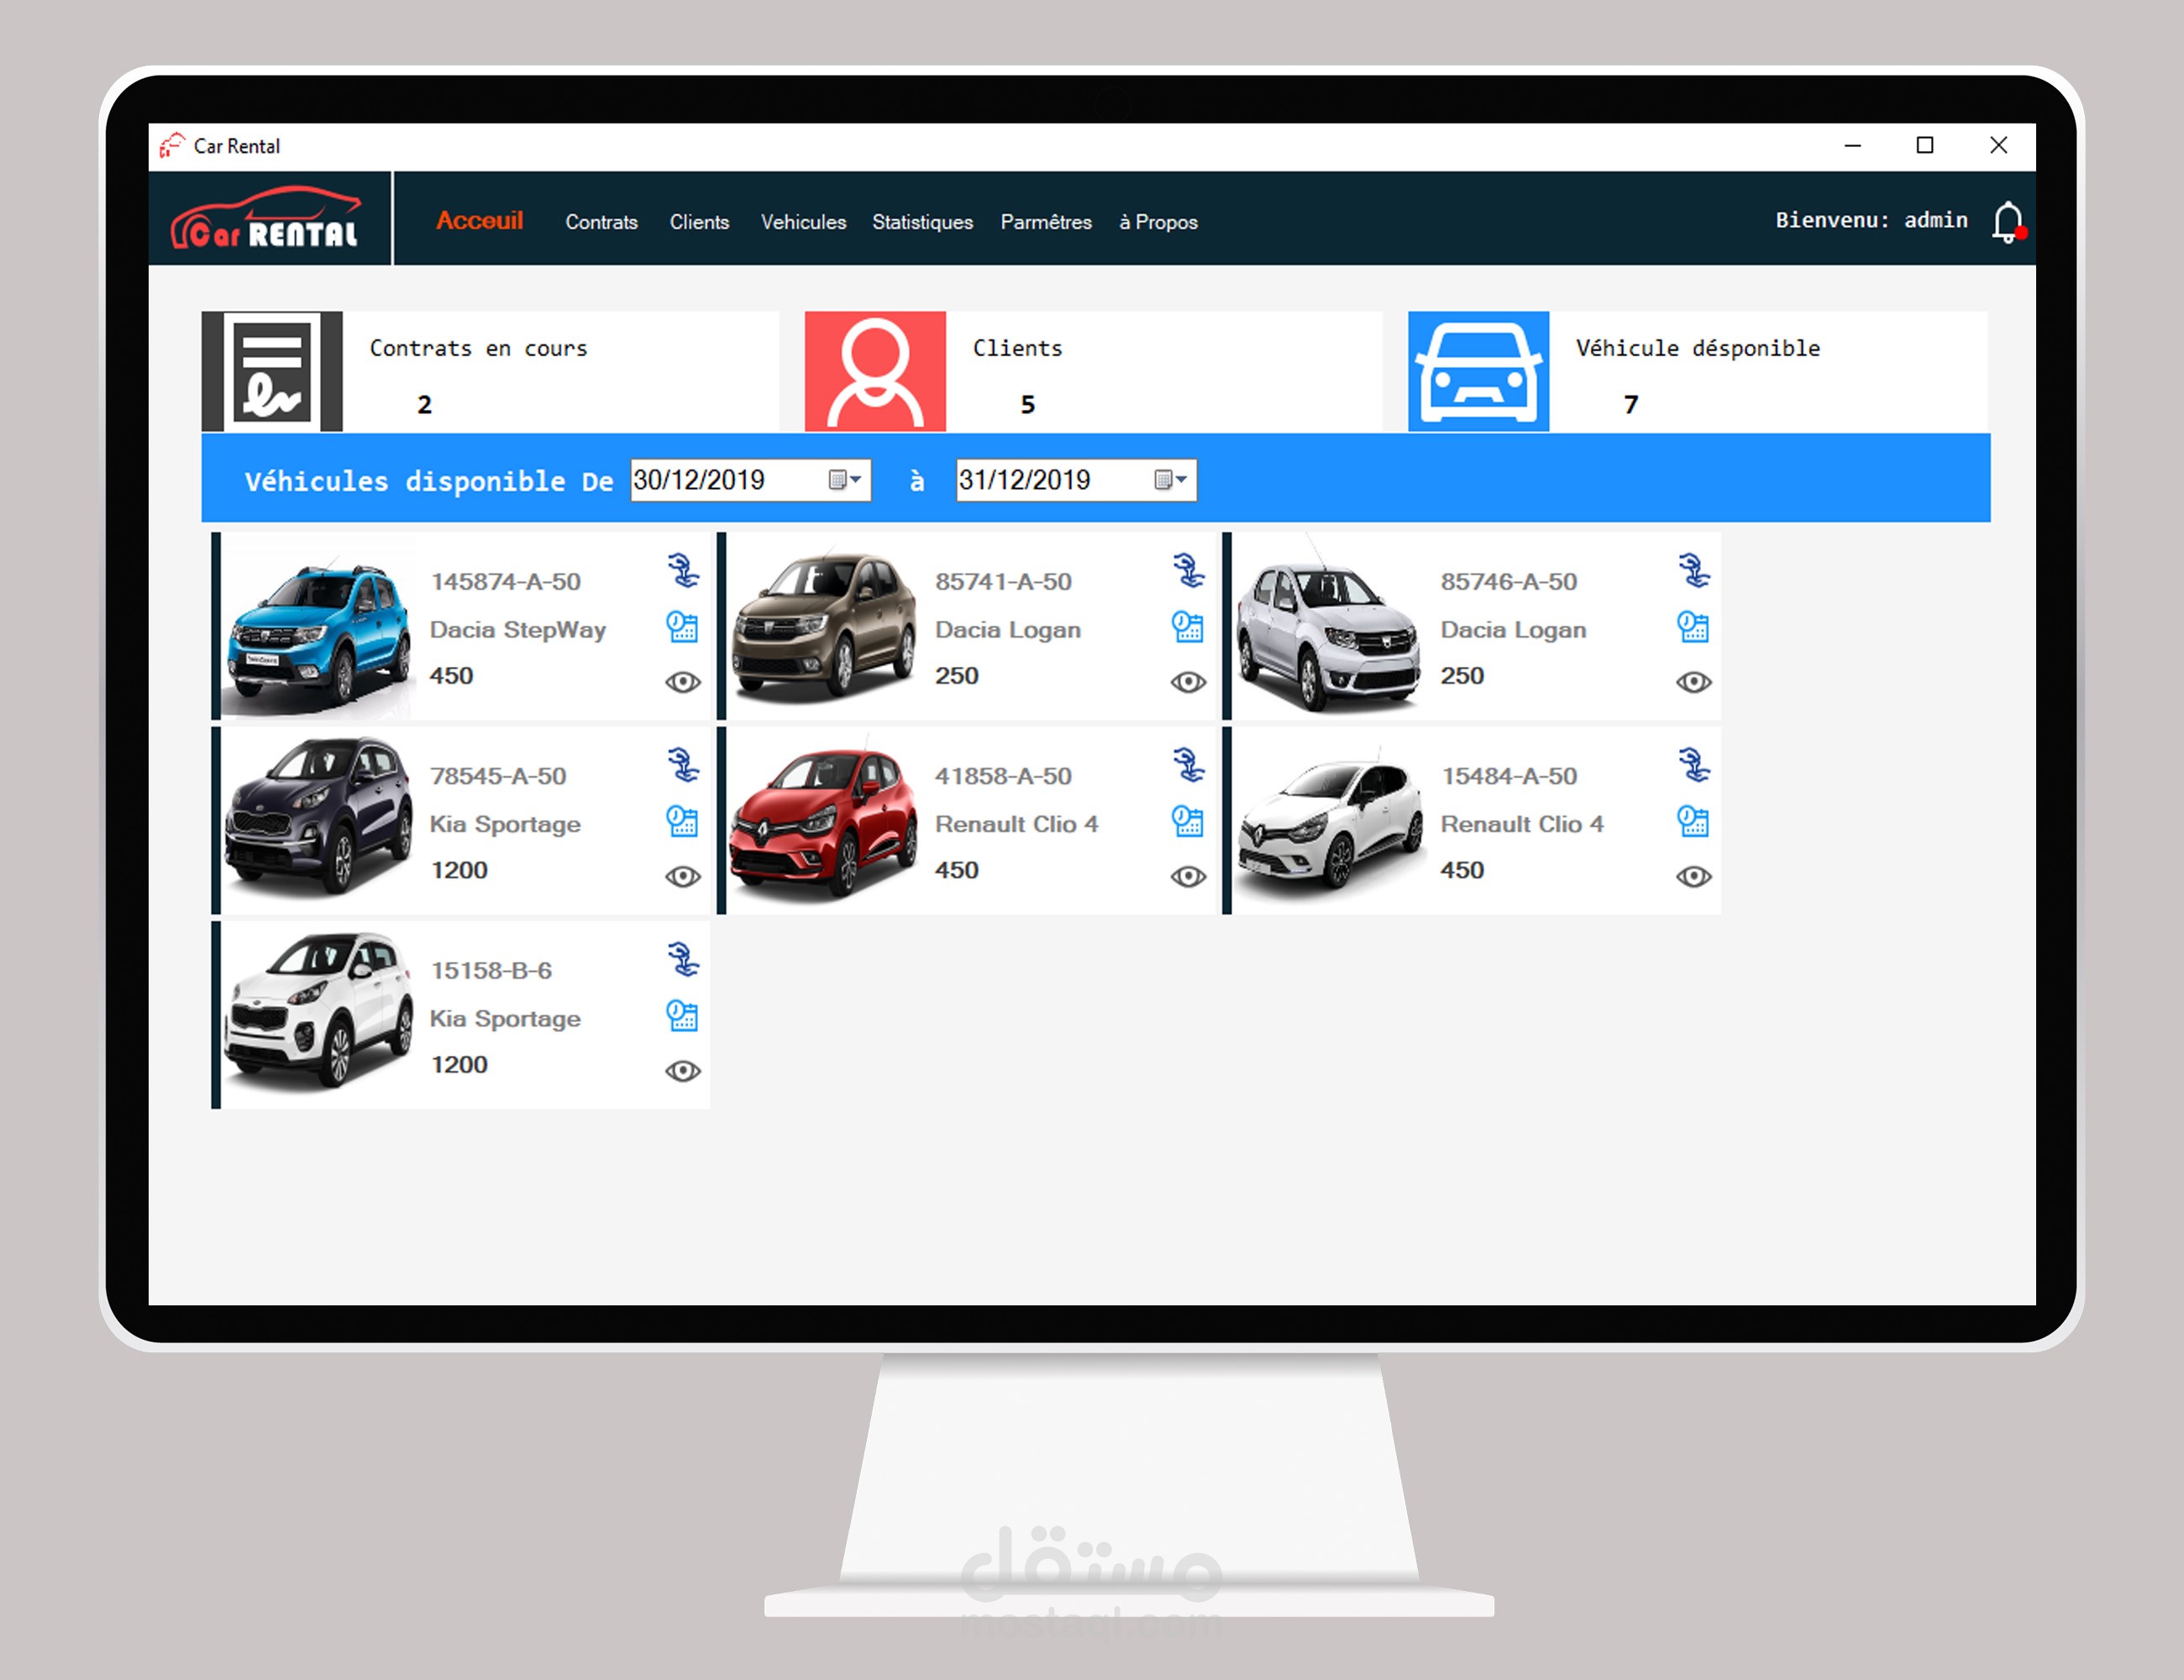Screen dimensions: 2184x1680
Task: Go to the Statistiques menu
Action: (922, 222)
